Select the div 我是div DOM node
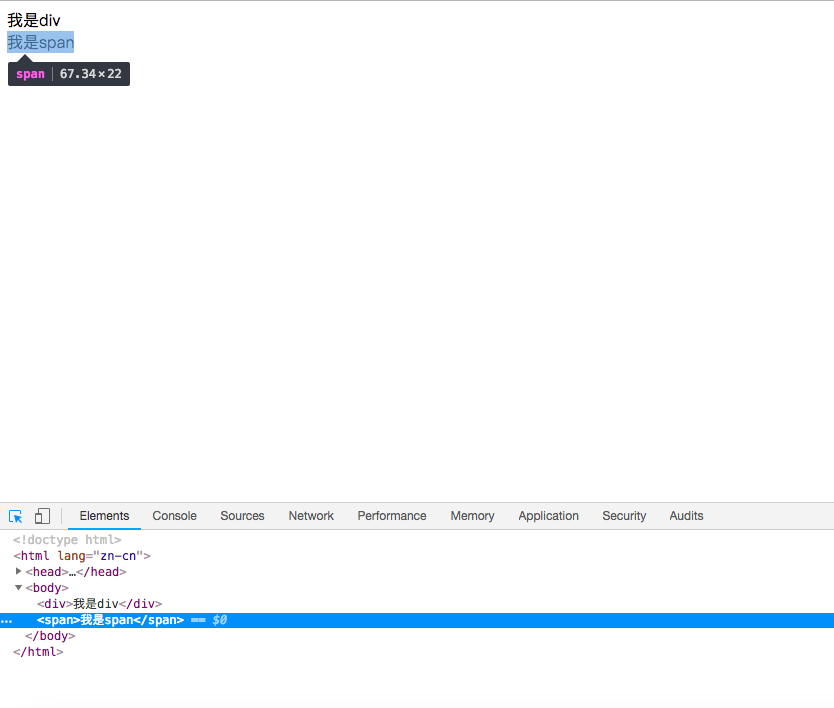 99,604
